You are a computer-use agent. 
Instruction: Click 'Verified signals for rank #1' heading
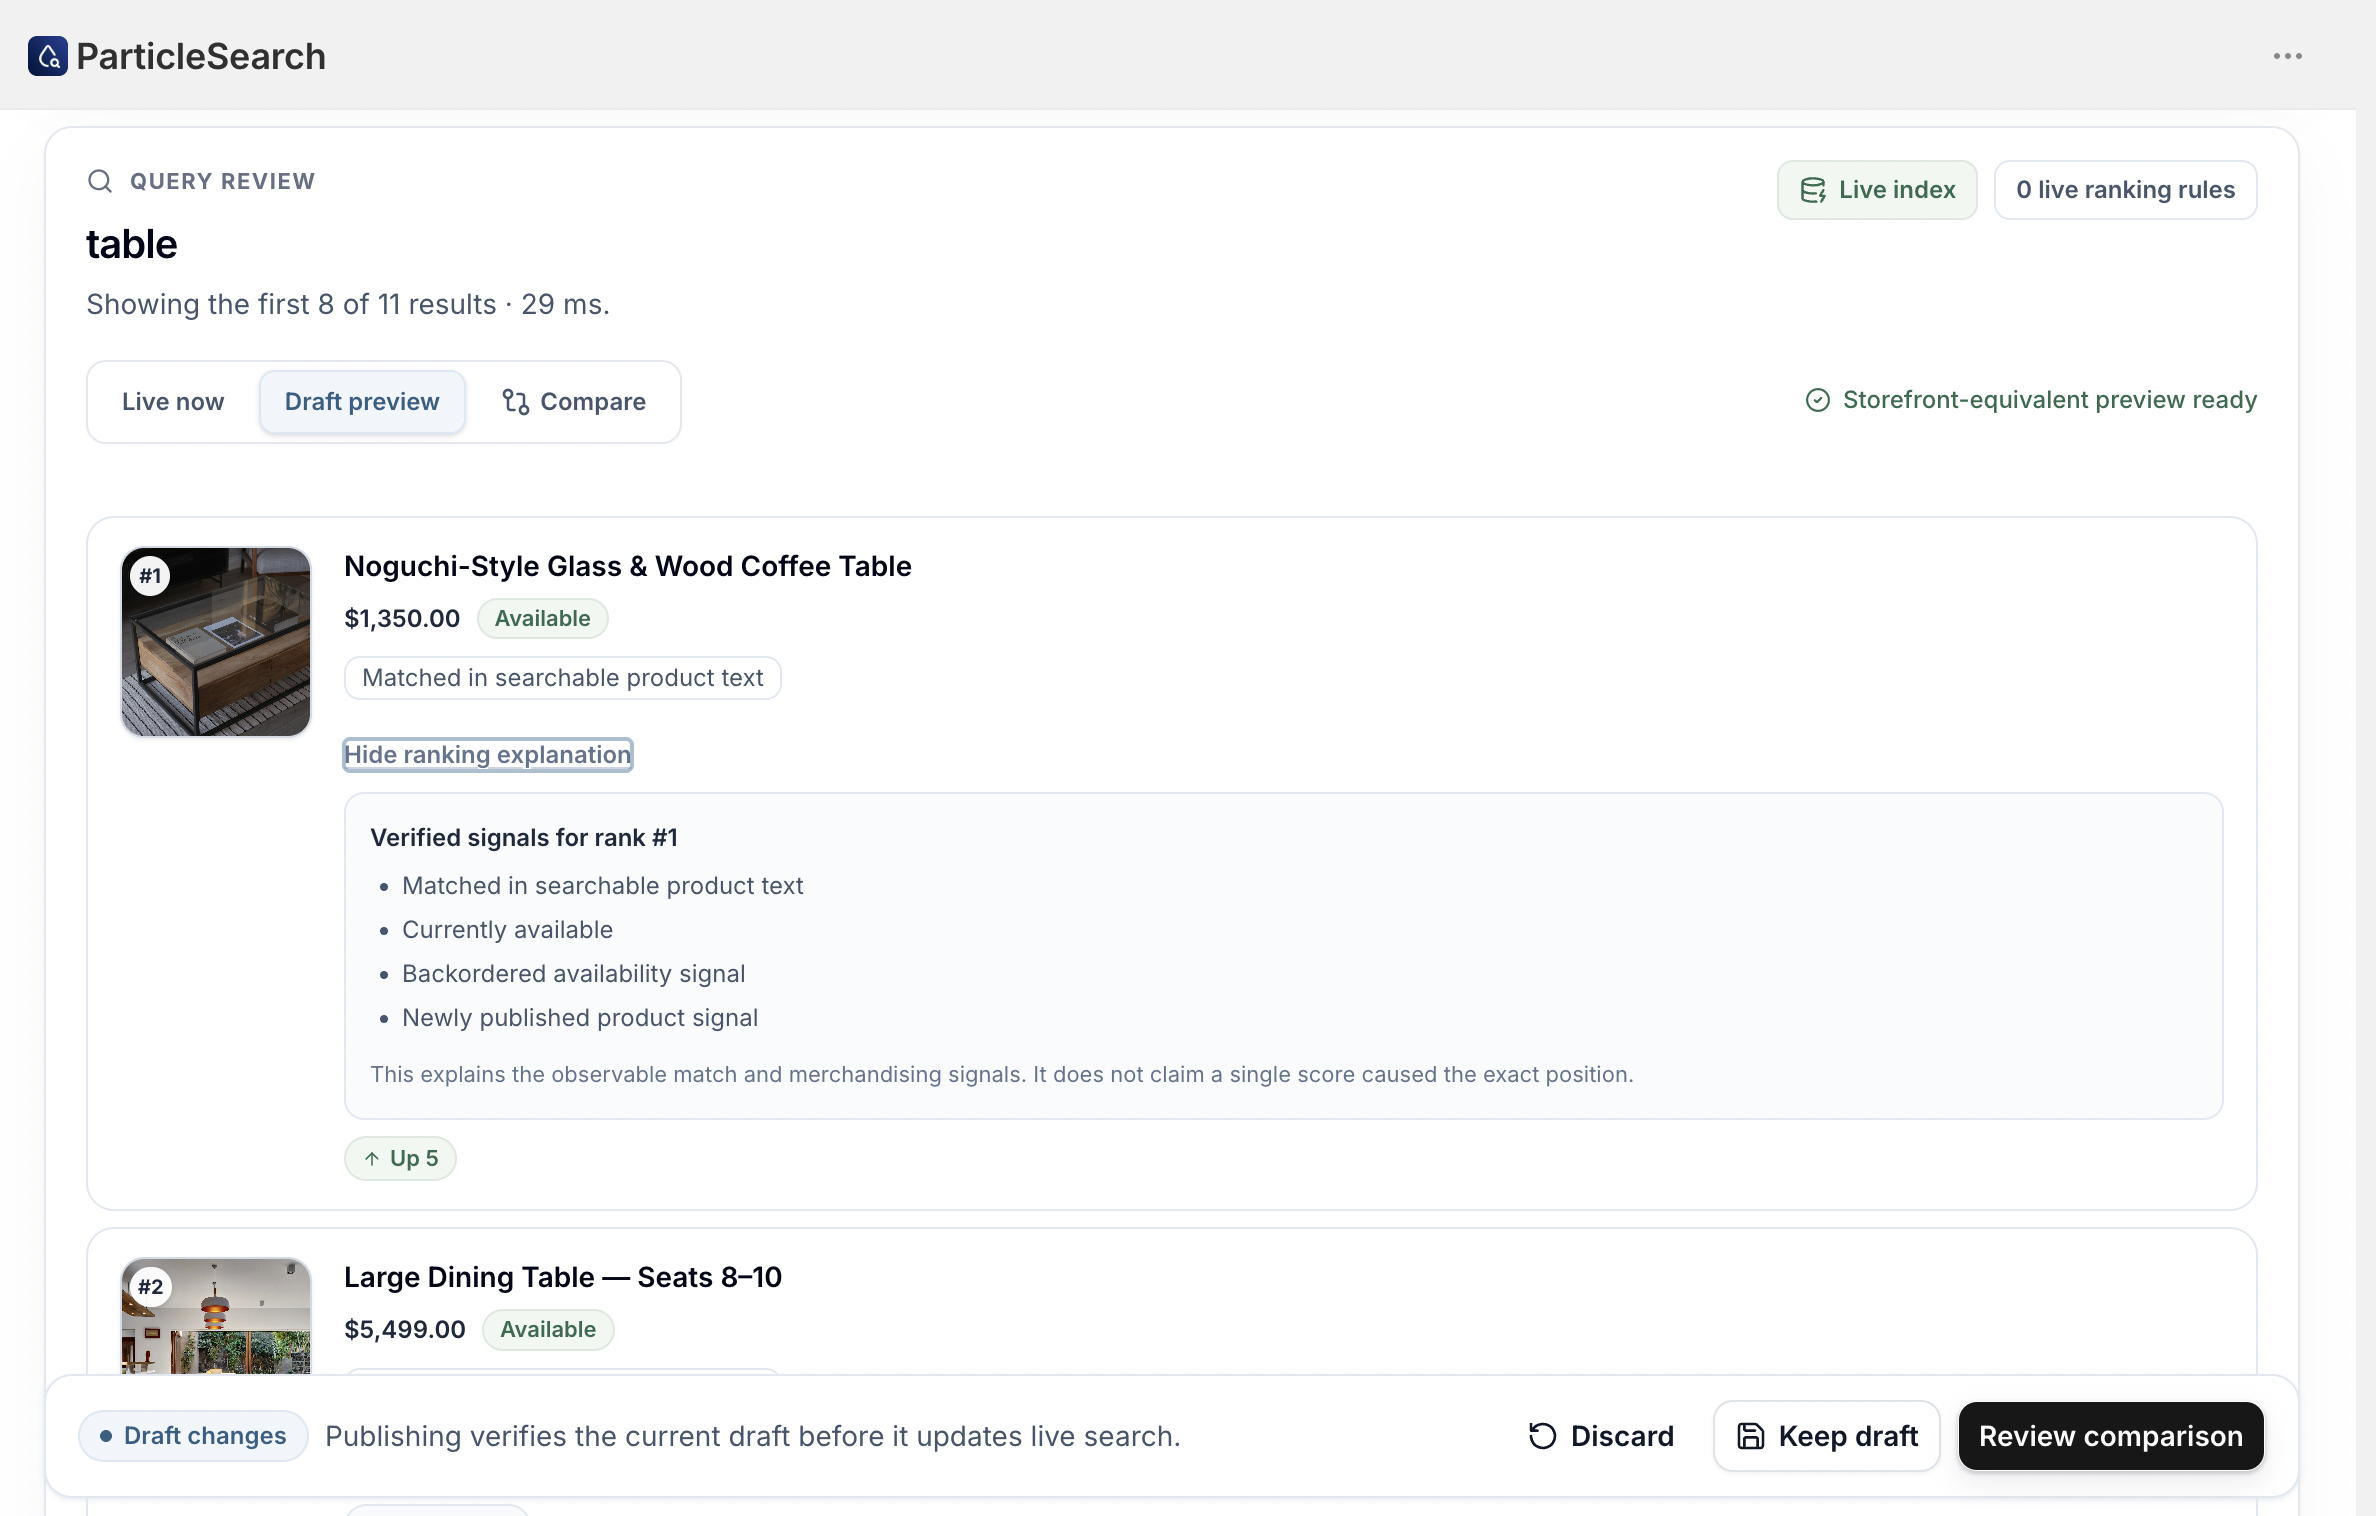click(x=524, y=838)
